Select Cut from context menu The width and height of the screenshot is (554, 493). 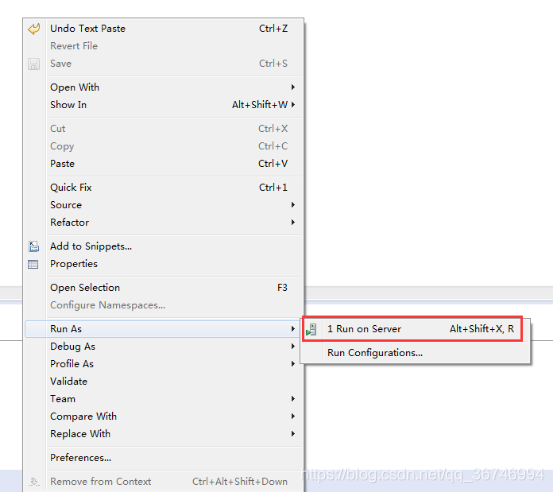163,129
